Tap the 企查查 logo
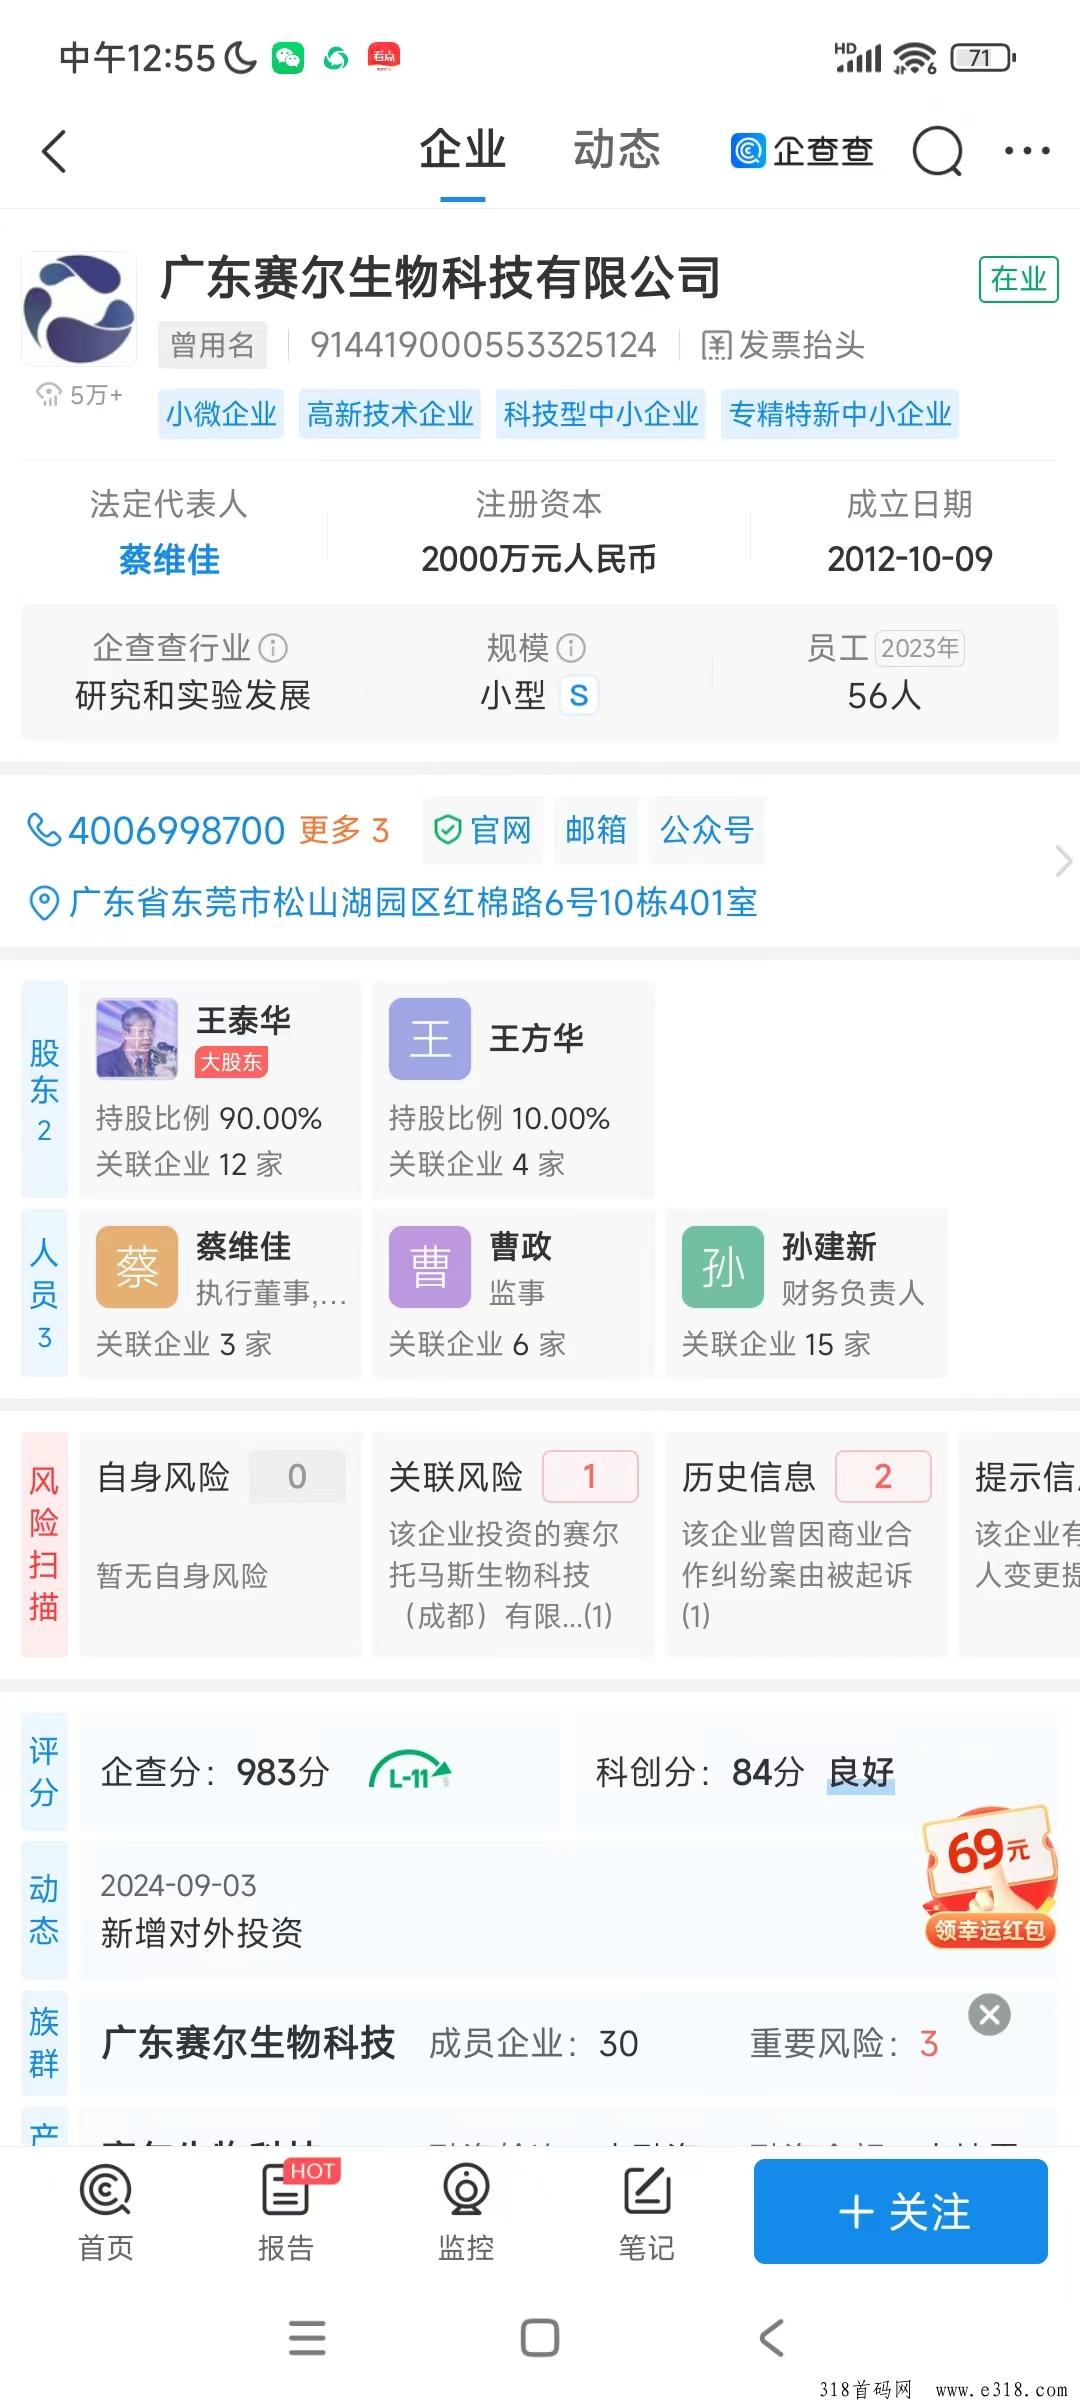Image resolution: width=1080 pixels, height=2400 pixels. (x=802, y=151)
